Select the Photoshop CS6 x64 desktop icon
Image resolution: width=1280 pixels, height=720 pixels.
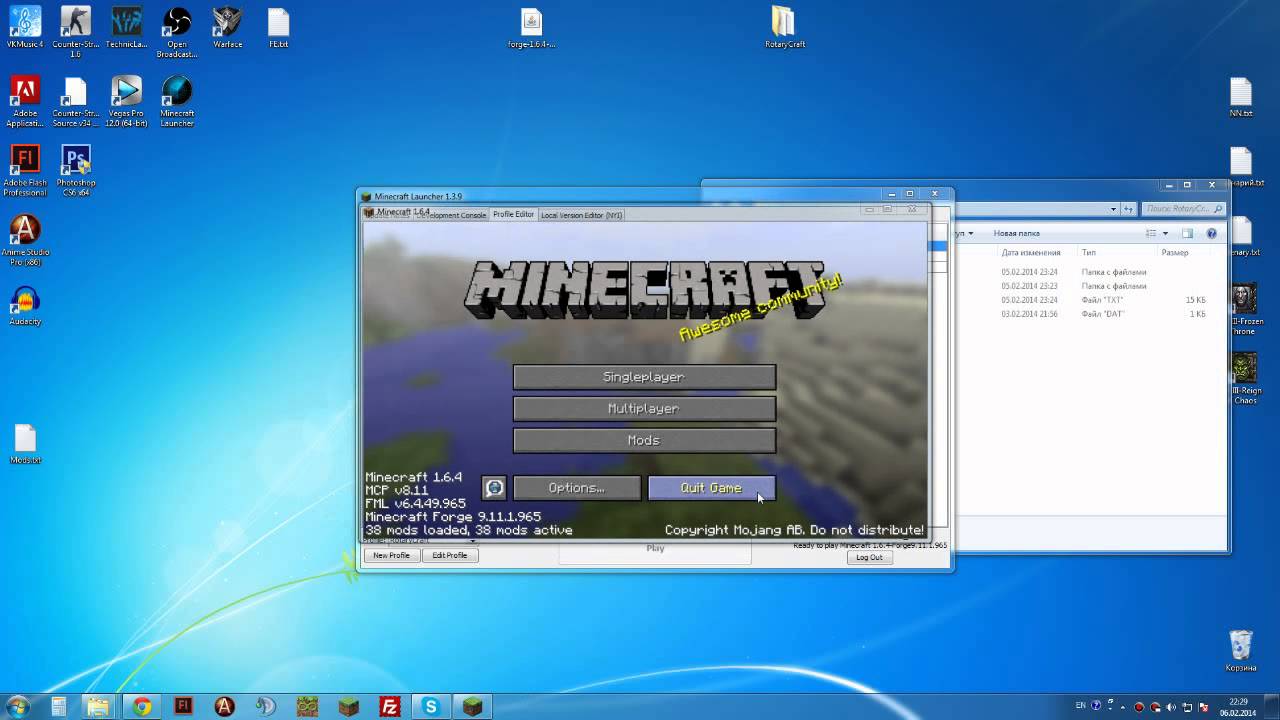[76, 171]
